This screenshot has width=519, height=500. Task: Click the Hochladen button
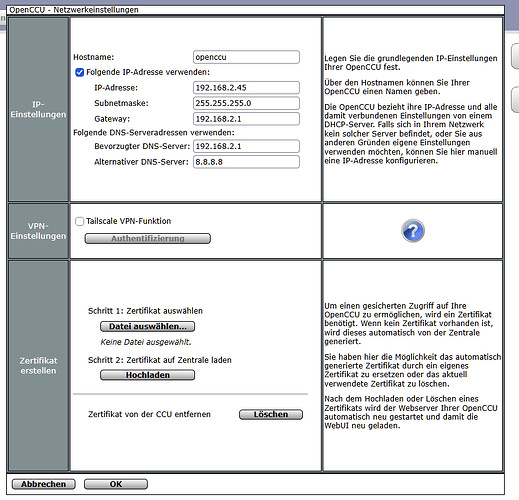(148, 375)
